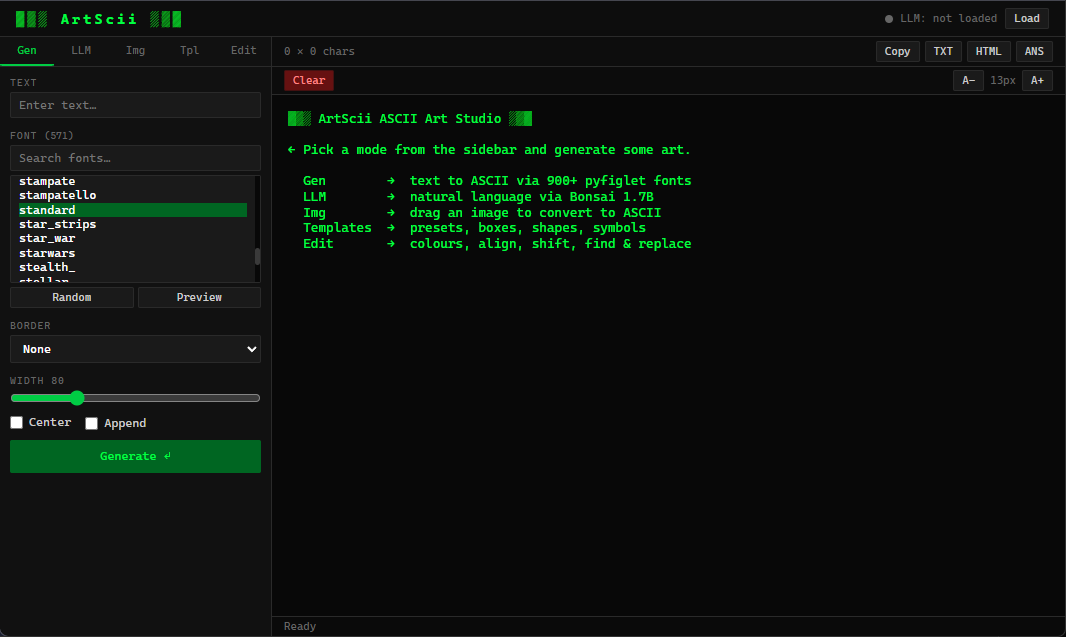Open the Border dropdown
The width and height of the screenshot is (1066, 637).
coord(135,349)
